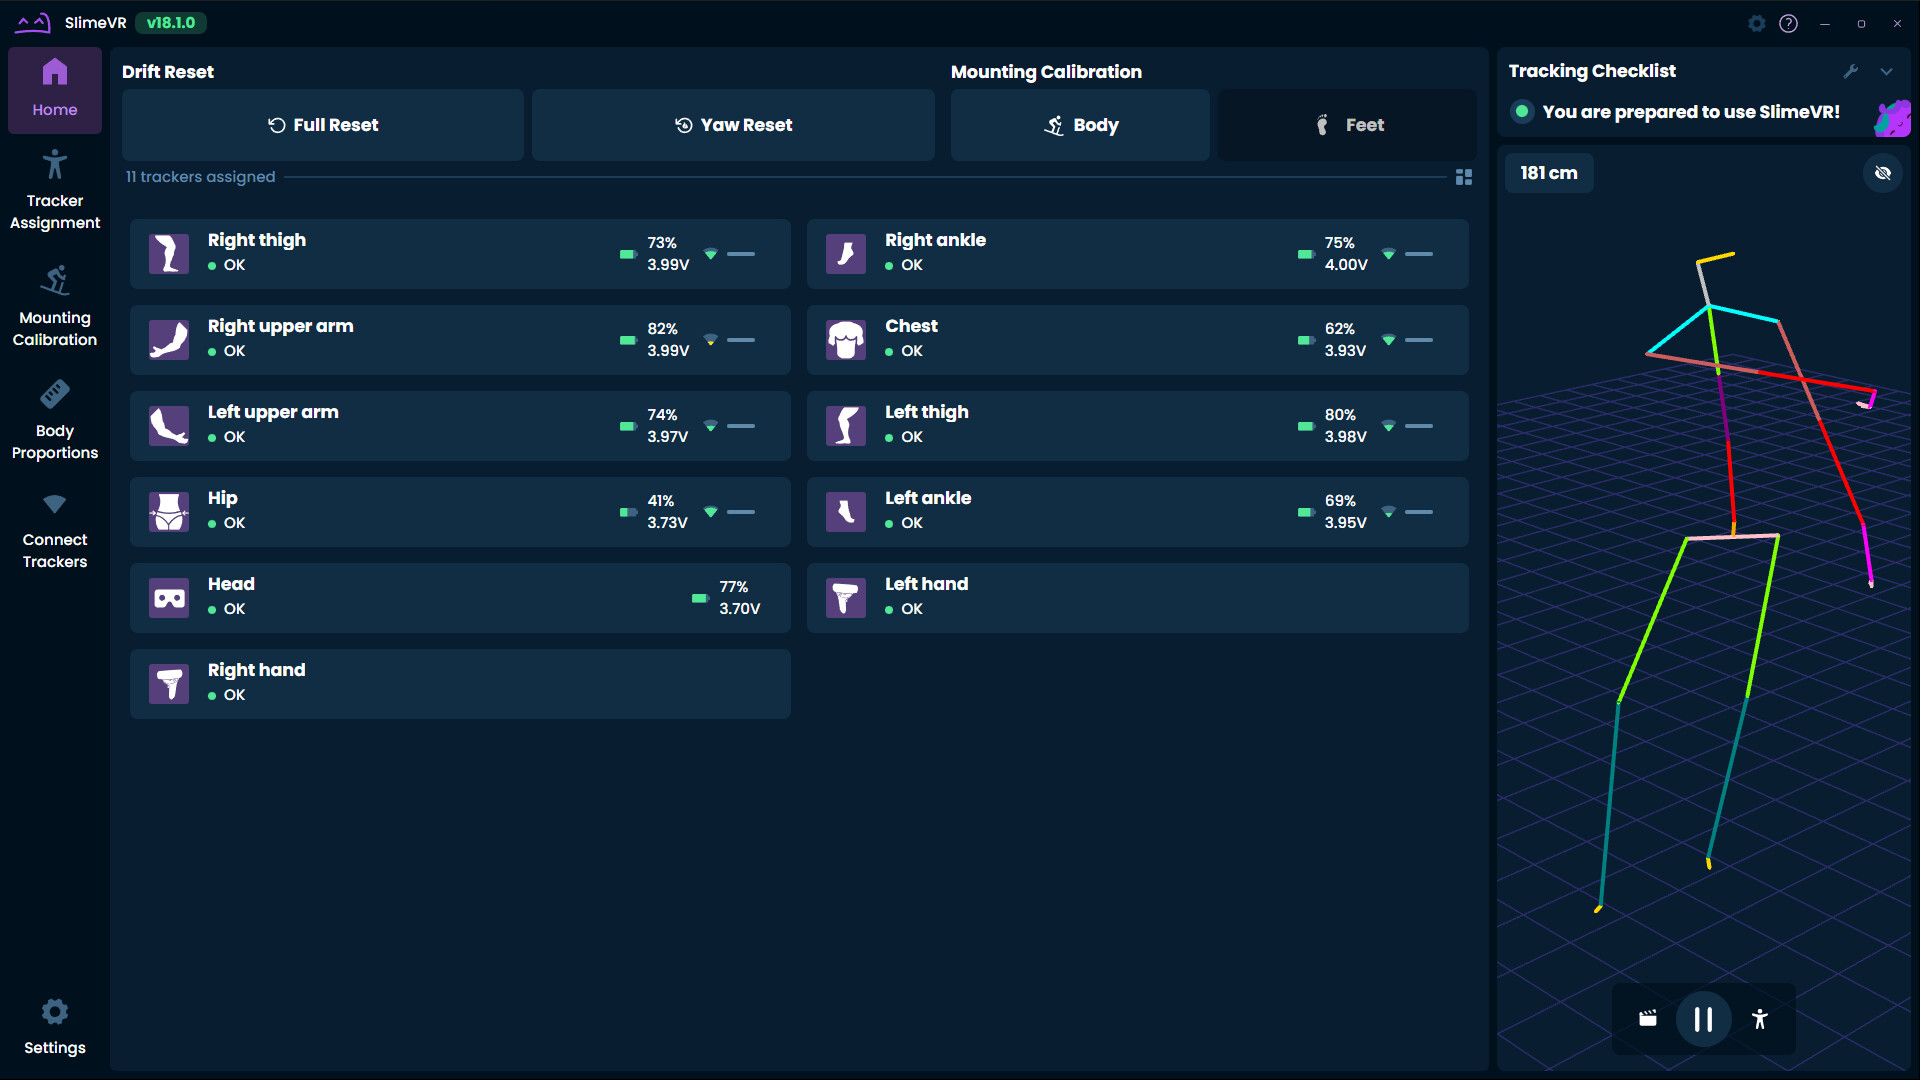
Task: Pause the skeleton preview animation
Action: point(1703,1019)
